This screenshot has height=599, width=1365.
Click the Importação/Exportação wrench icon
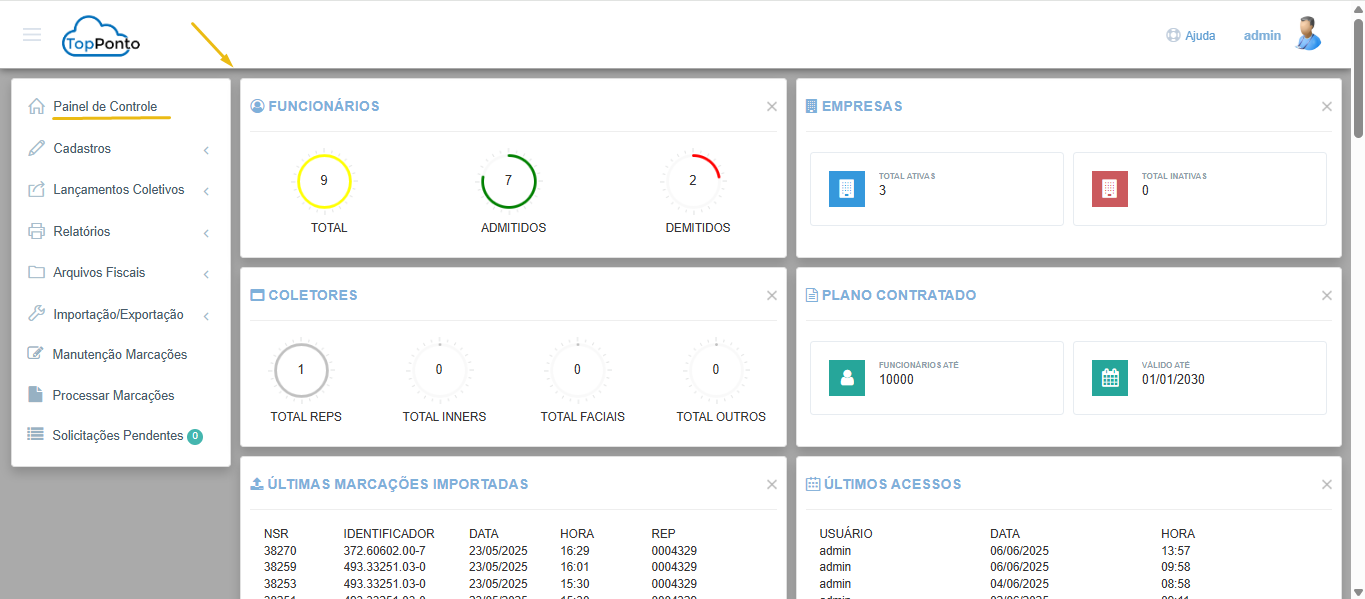(37, 314)
